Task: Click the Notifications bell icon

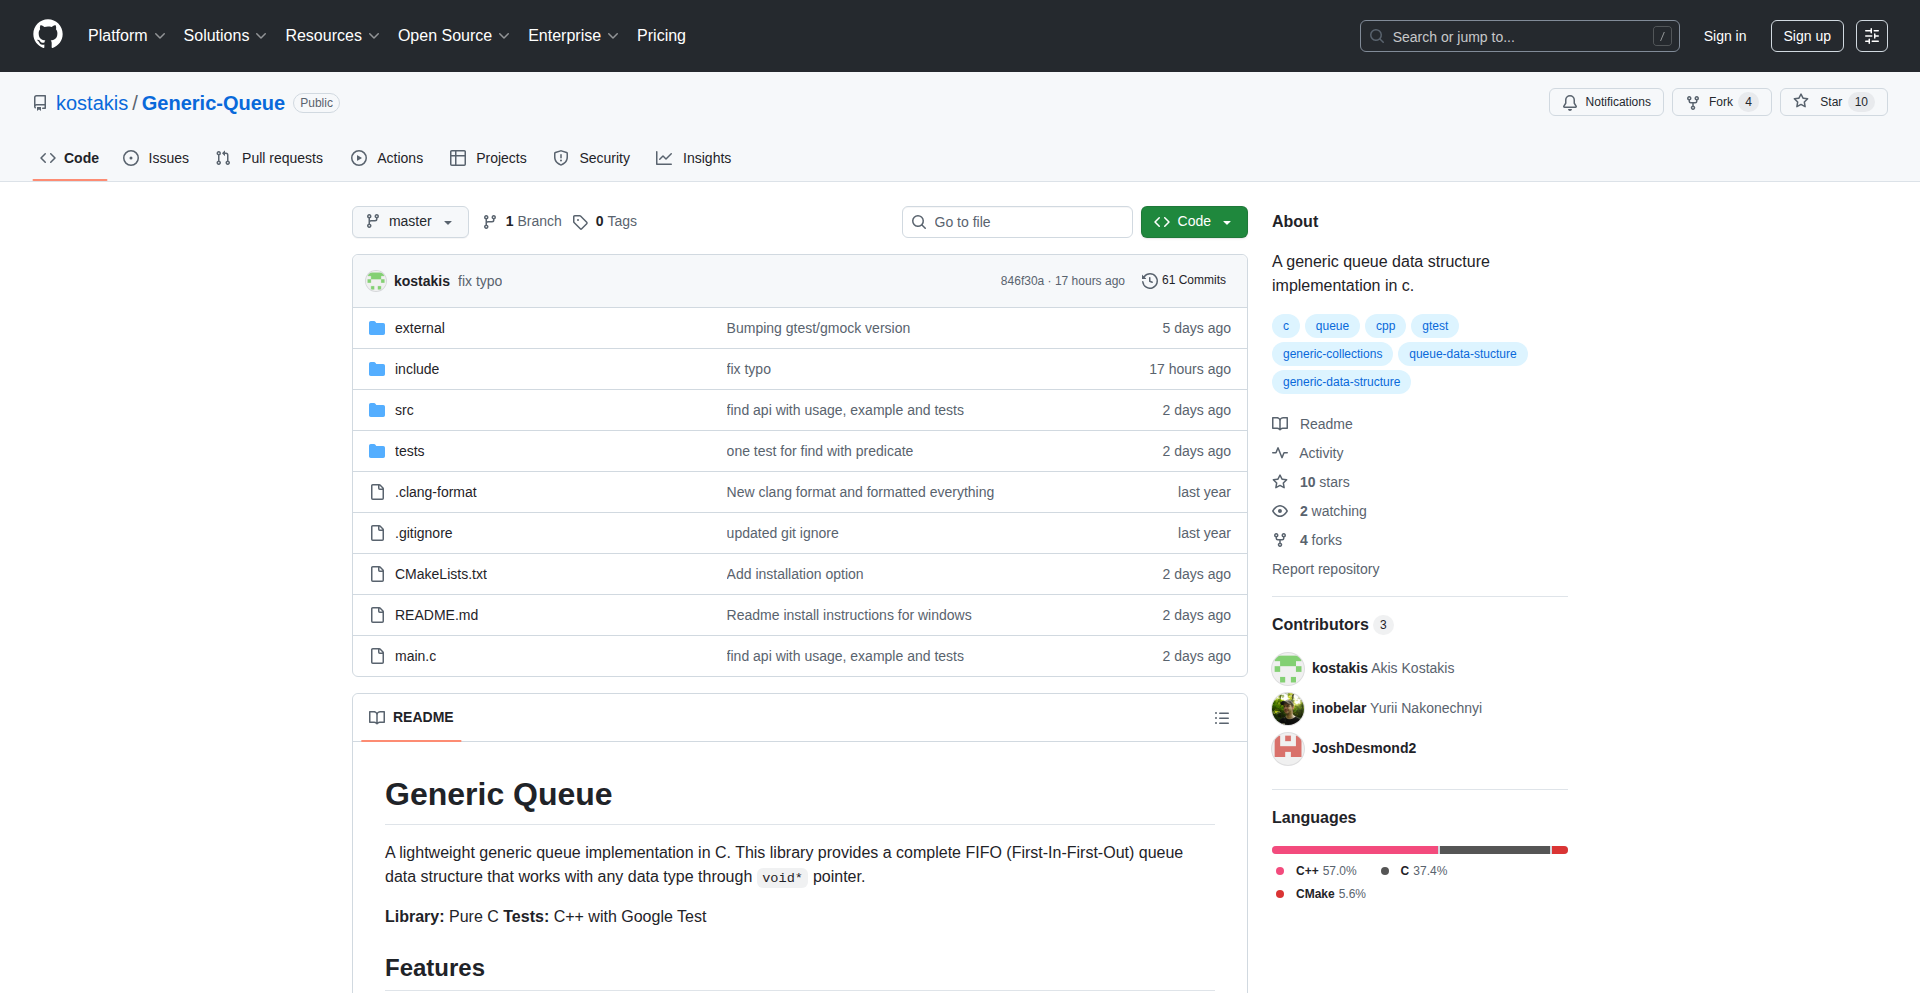Action: click(1570, 102)
